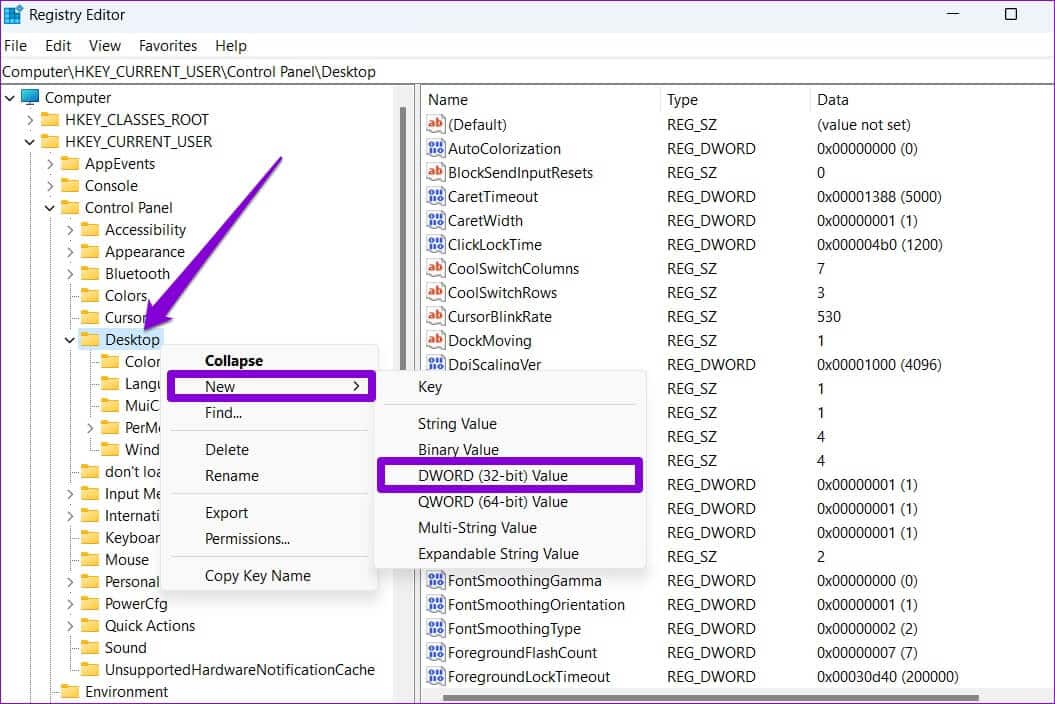Click the Console folder icon
1055x704 pixels.
click(x=70, y=186)
